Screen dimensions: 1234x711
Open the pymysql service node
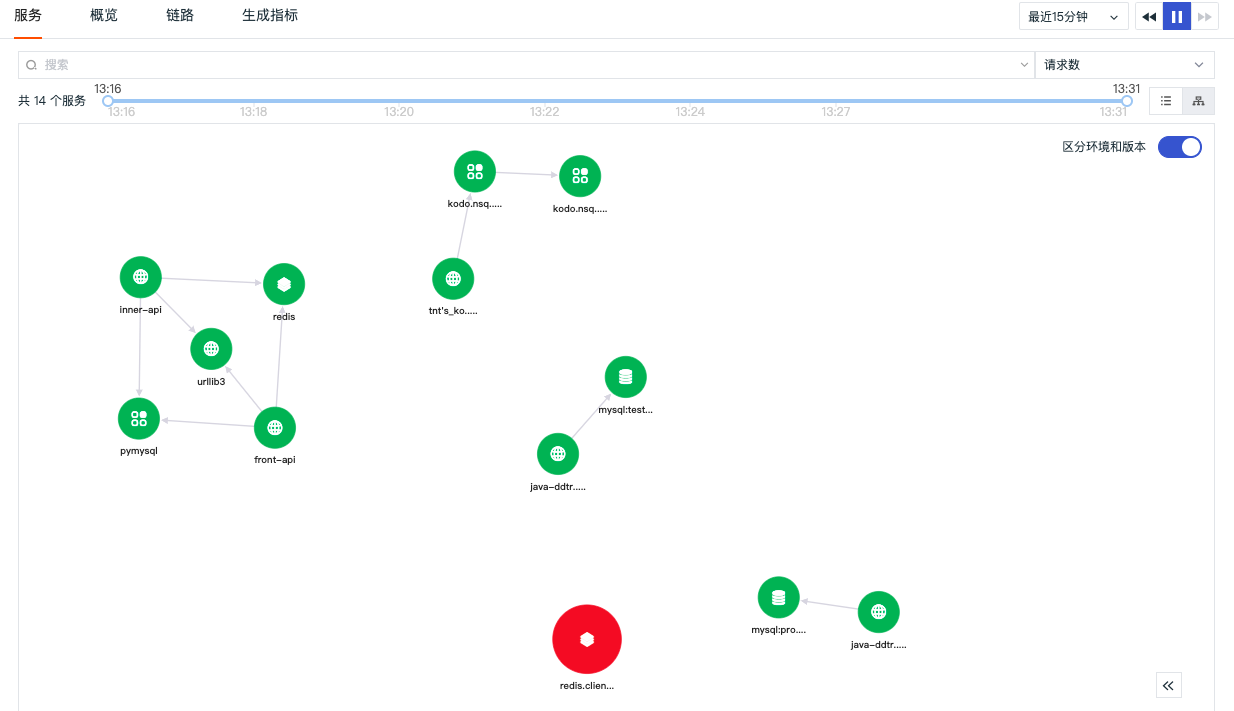(139, 418)
